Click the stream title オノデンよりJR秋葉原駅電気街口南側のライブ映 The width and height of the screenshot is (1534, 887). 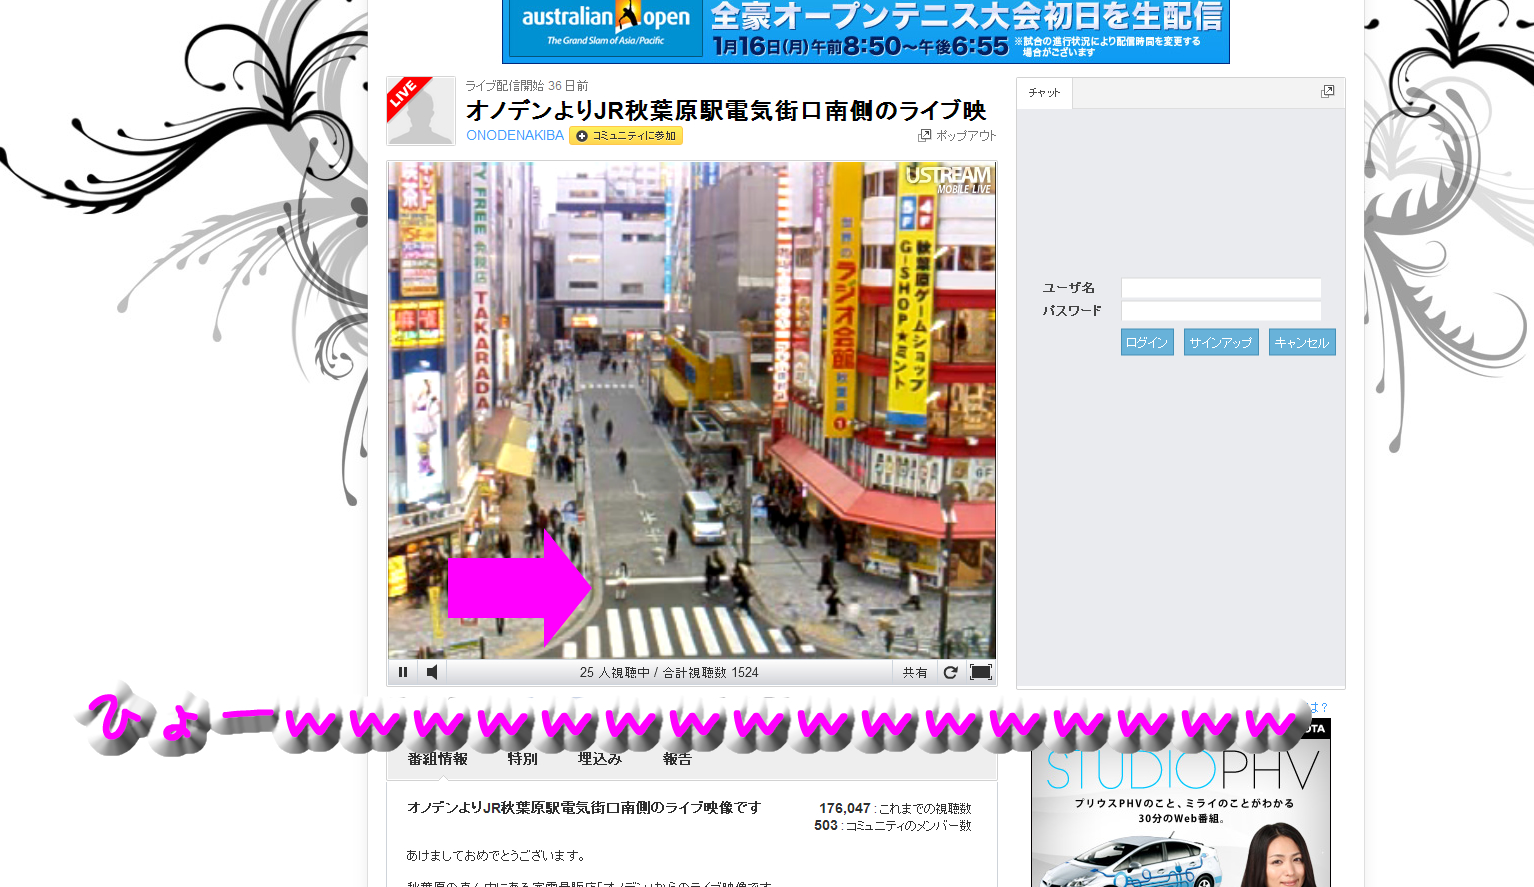[726, 110]
